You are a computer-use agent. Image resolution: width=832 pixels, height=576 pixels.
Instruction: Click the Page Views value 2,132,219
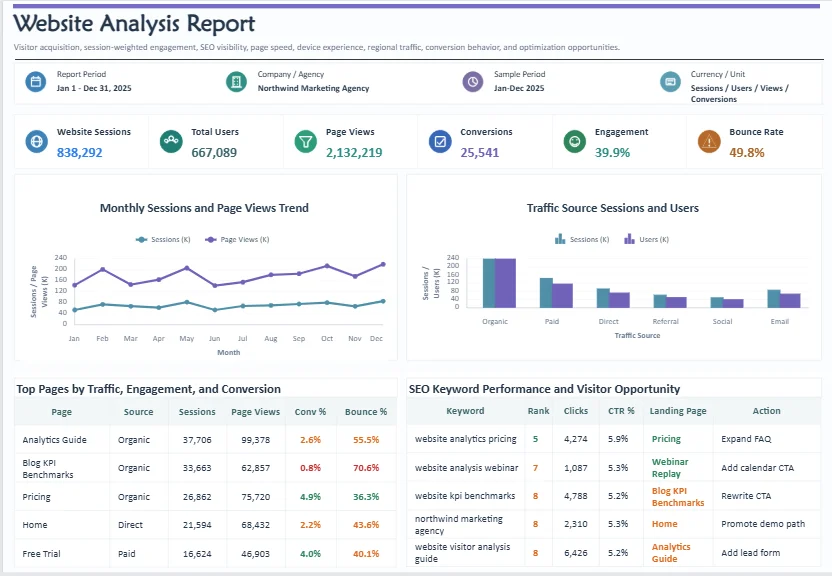354,153
